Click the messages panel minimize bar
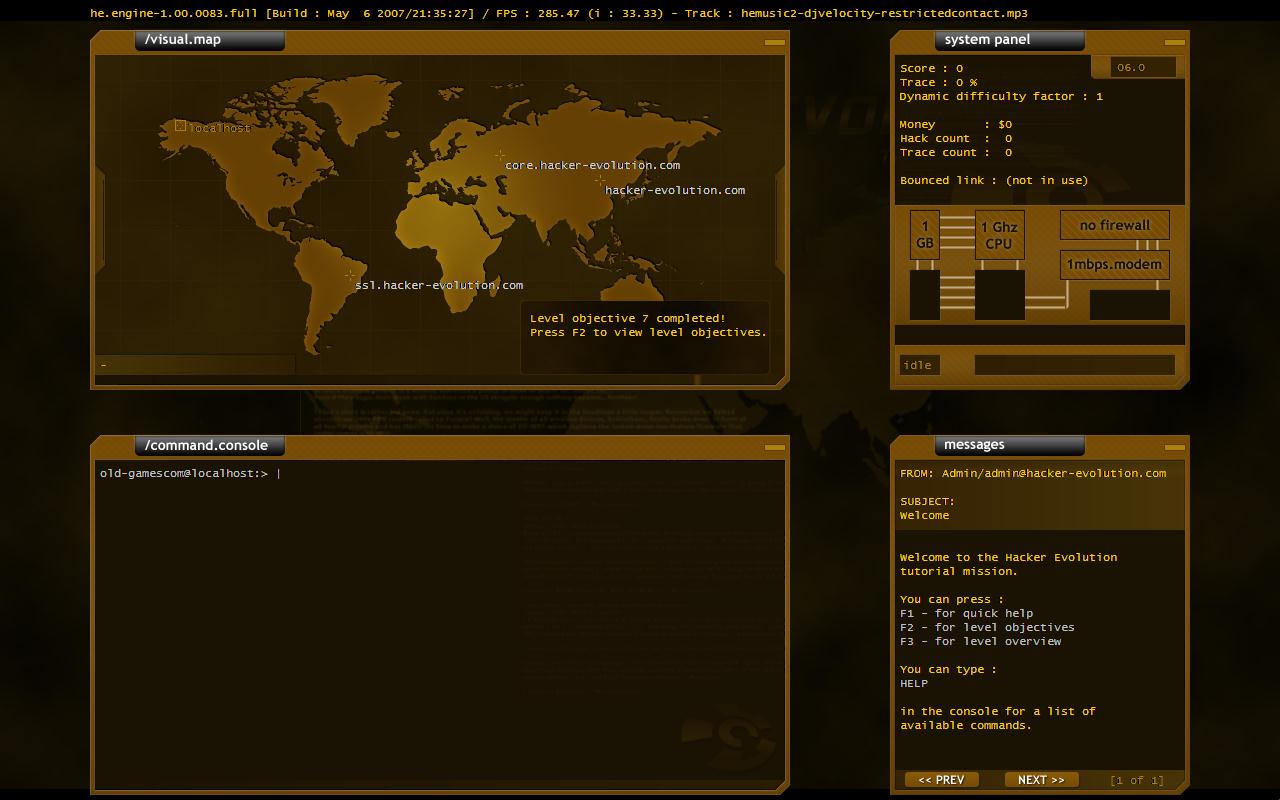The height and width of the screenshot is (800, 1280). (1175, 447)
